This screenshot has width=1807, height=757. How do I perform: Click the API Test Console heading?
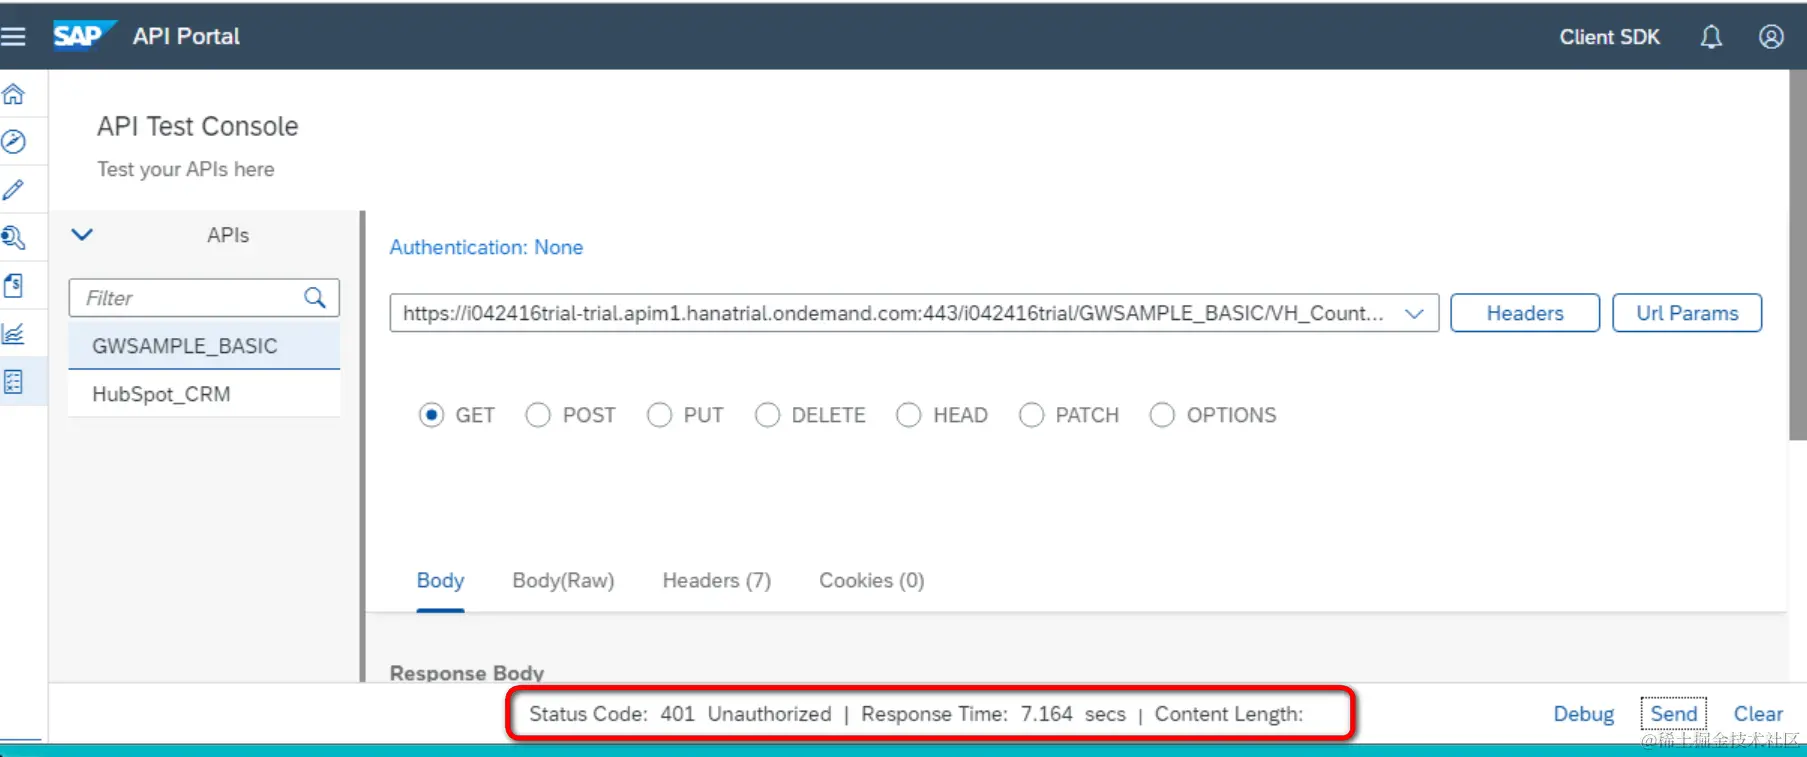click(x=198, y=126)
